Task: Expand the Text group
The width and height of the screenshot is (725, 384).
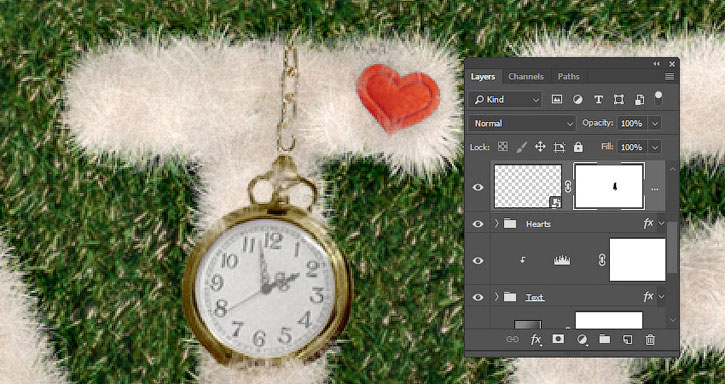Action: click(x=497, y=297)
